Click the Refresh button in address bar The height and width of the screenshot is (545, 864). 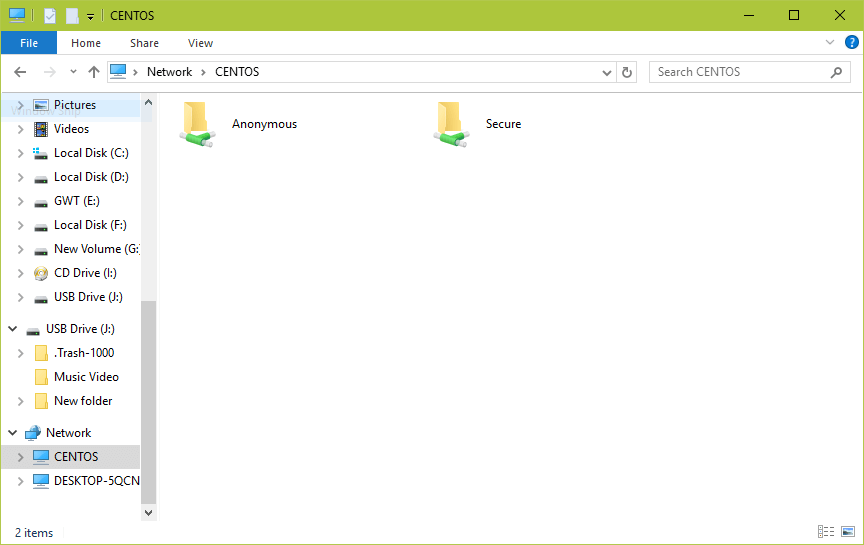627,72
